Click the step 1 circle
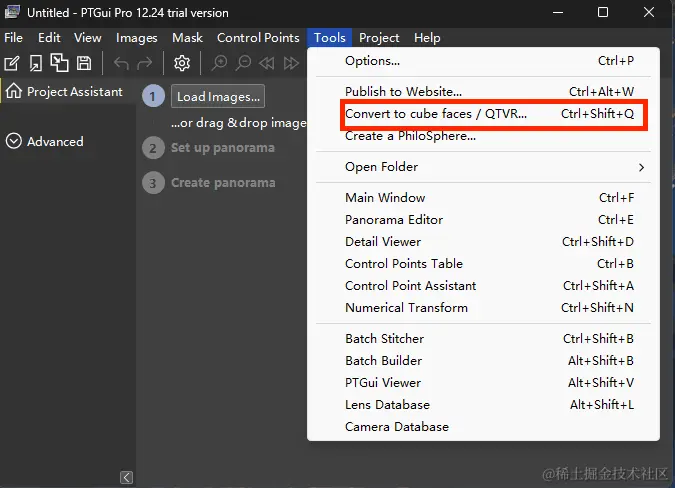This screenshot has height=488, width=675. point(153,96)
